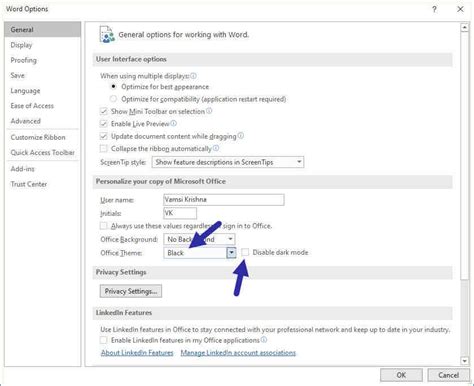
Task: Open the Trust Center category
Action: click(43, 184)
